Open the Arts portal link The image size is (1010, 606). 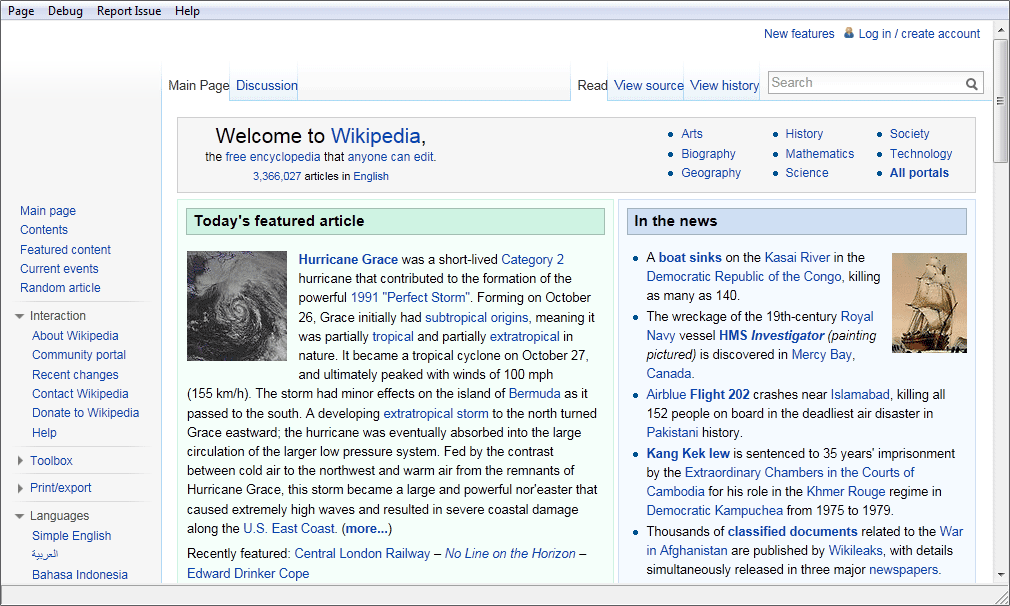[692, 134]
